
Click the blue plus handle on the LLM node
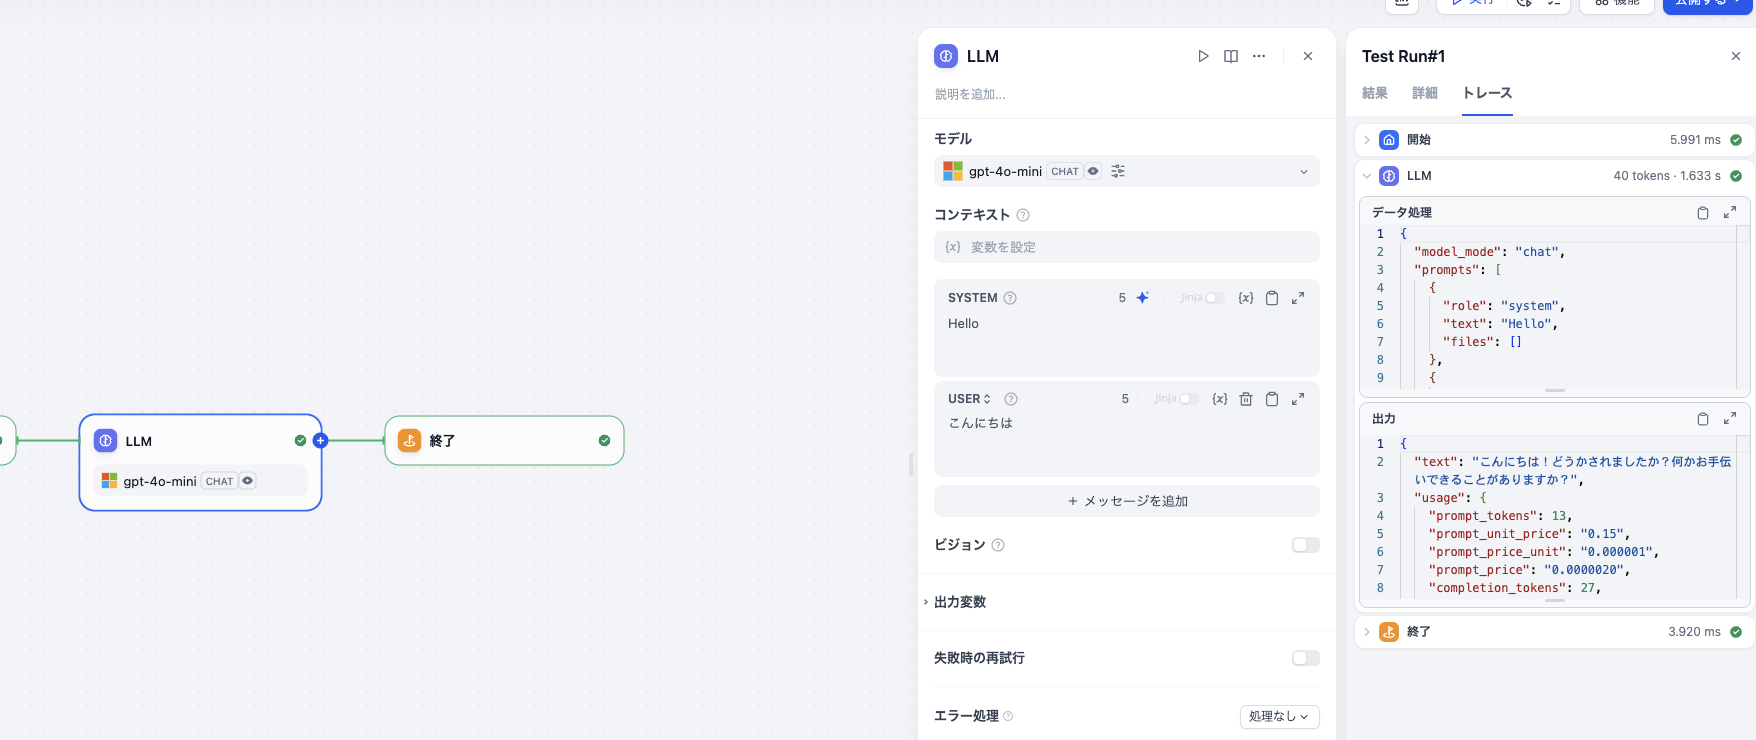tap(321, 440)
